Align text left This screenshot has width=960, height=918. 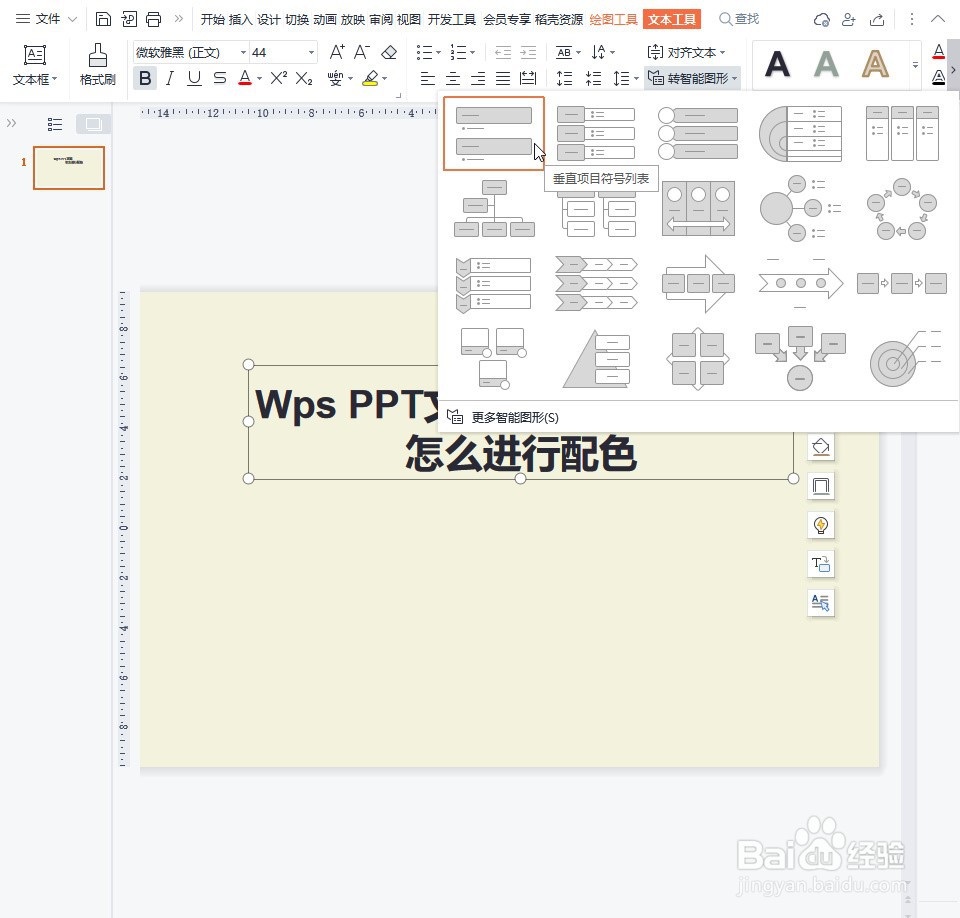click(427, 78)
